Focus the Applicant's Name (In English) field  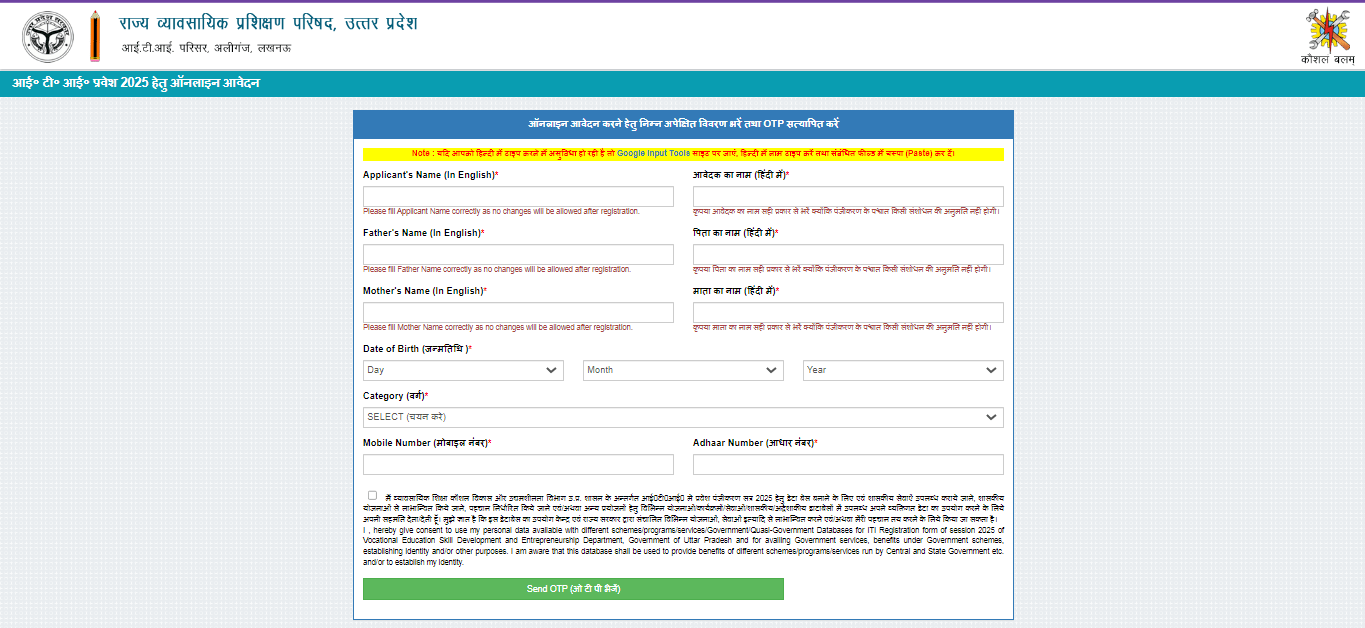518,196
